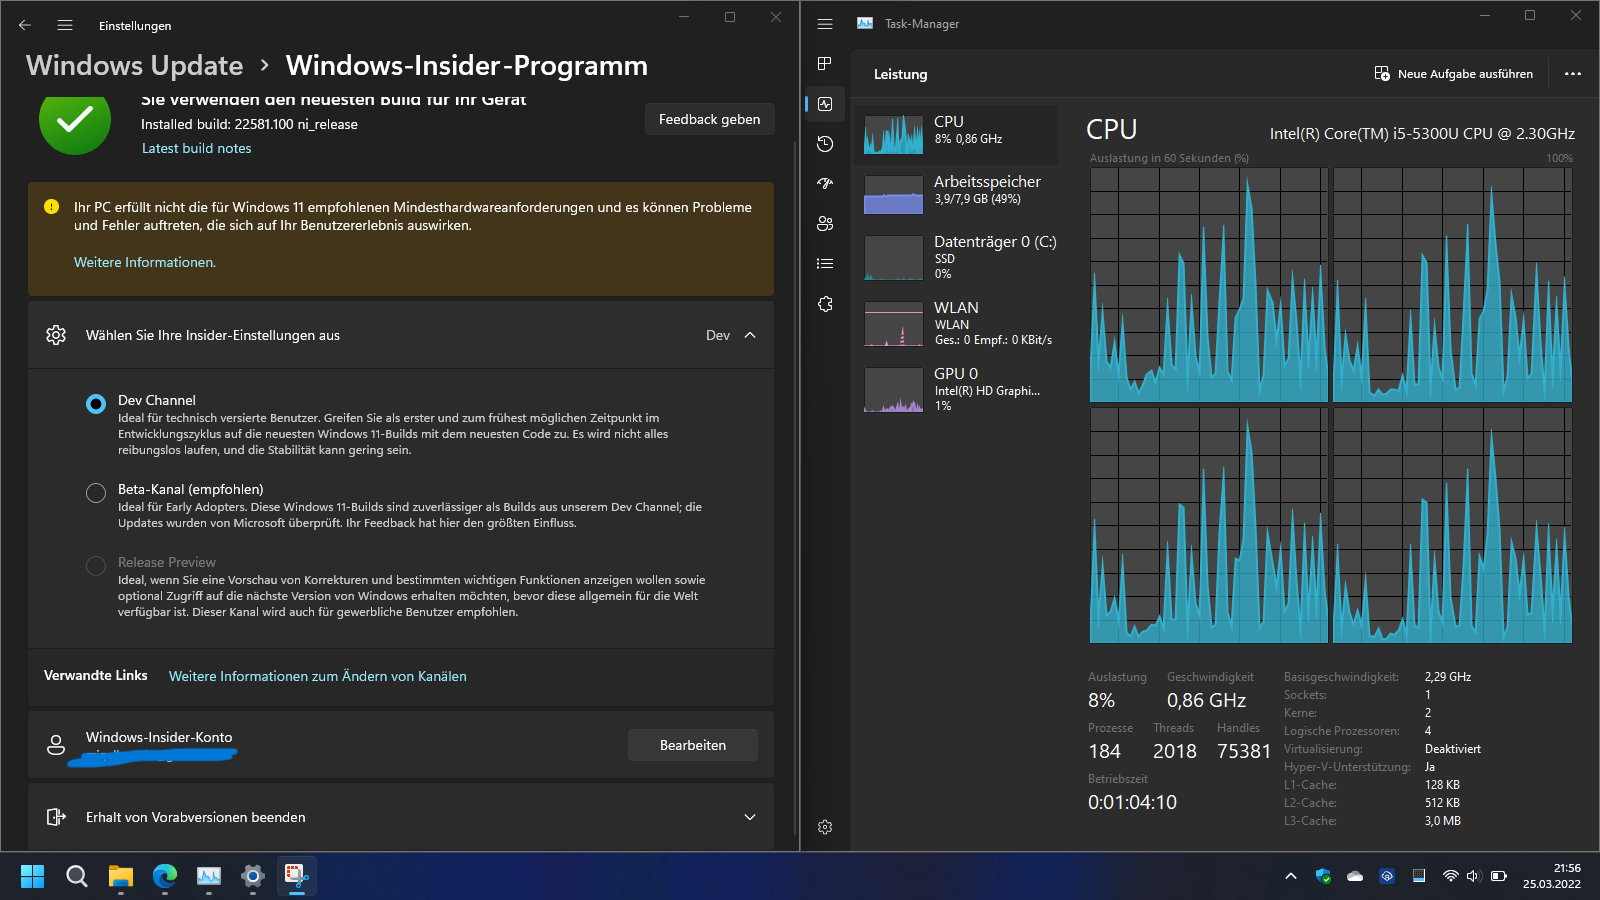Viewport: 1600px width, 900px height.
Task: Open the Settings hamburger menu
Action: pos(64,25)
